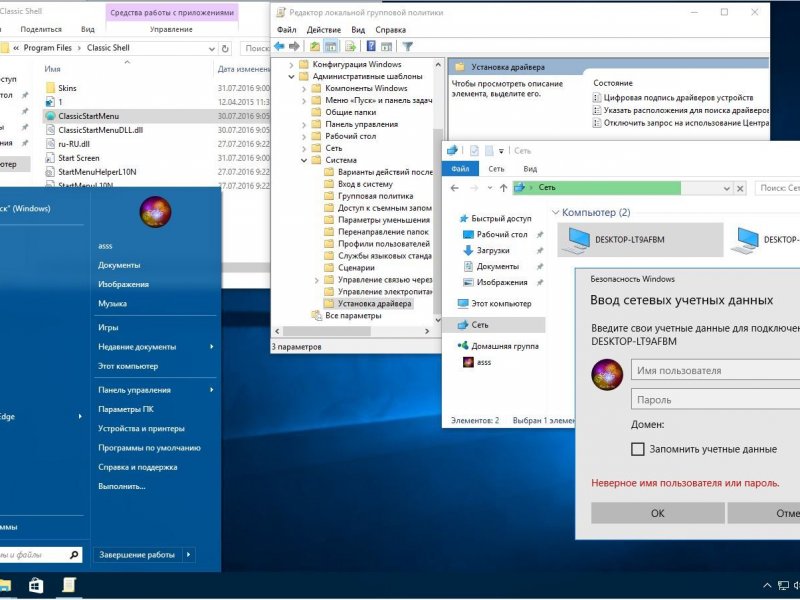Open Documents from the start menu
Viewport: 800px width, 600px height.
pos(119,265)
